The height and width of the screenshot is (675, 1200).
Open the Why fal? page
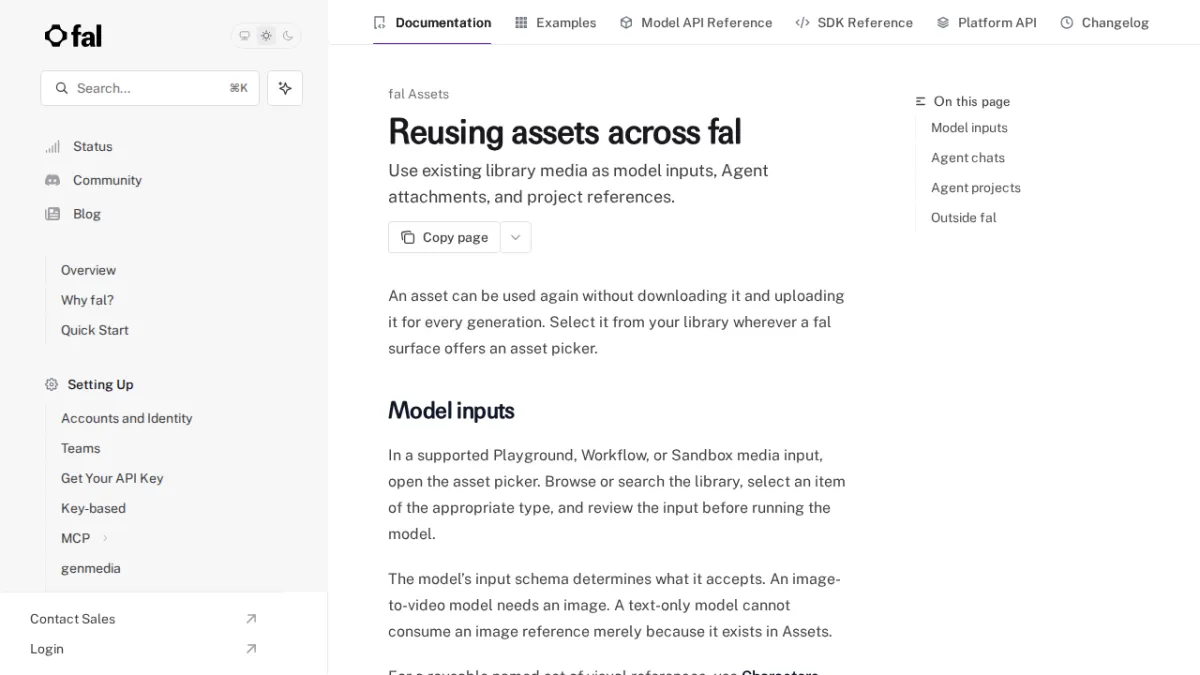click(87, 301)
